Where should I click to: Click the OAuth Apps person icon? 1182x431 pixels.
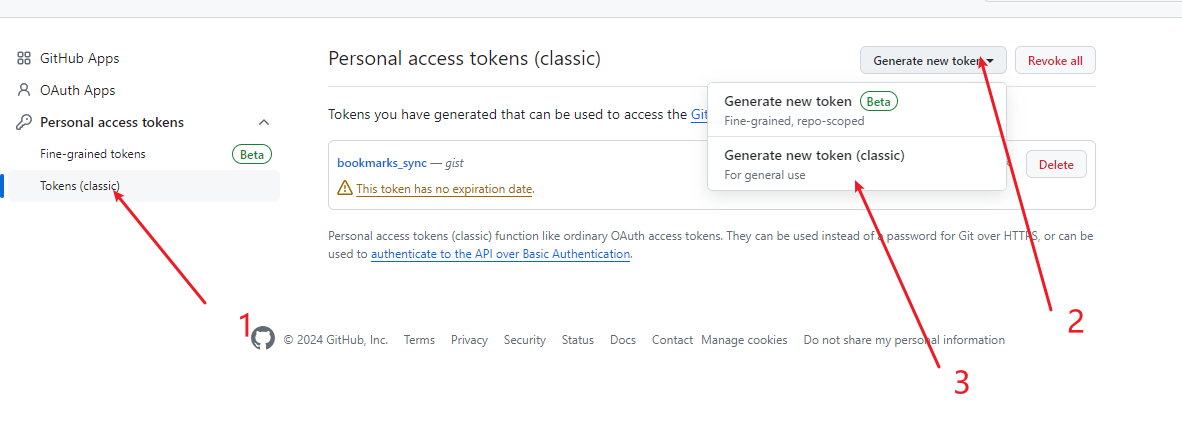(24, 90)
